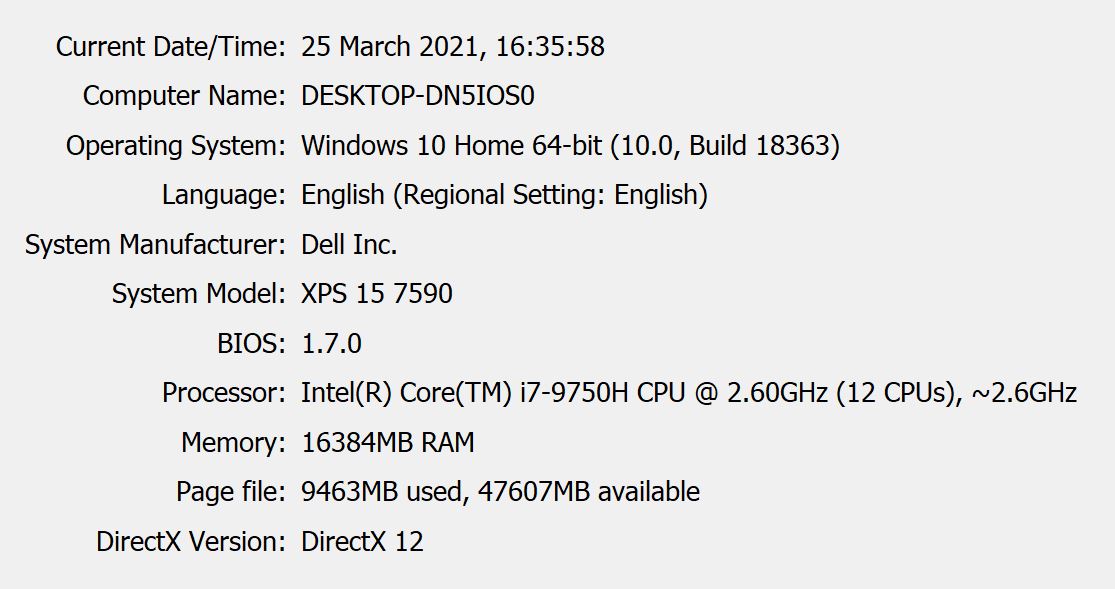
Task: Select the English Regional Setting value
Action: 504,195
